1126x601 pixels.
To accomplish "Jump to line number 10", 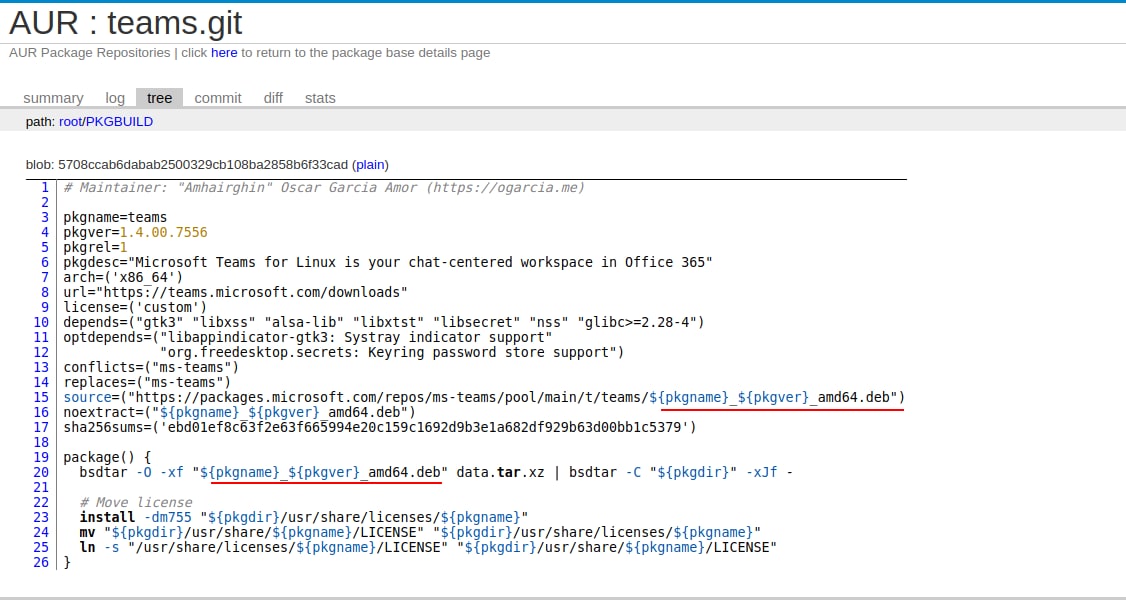I will click(41, 322).
